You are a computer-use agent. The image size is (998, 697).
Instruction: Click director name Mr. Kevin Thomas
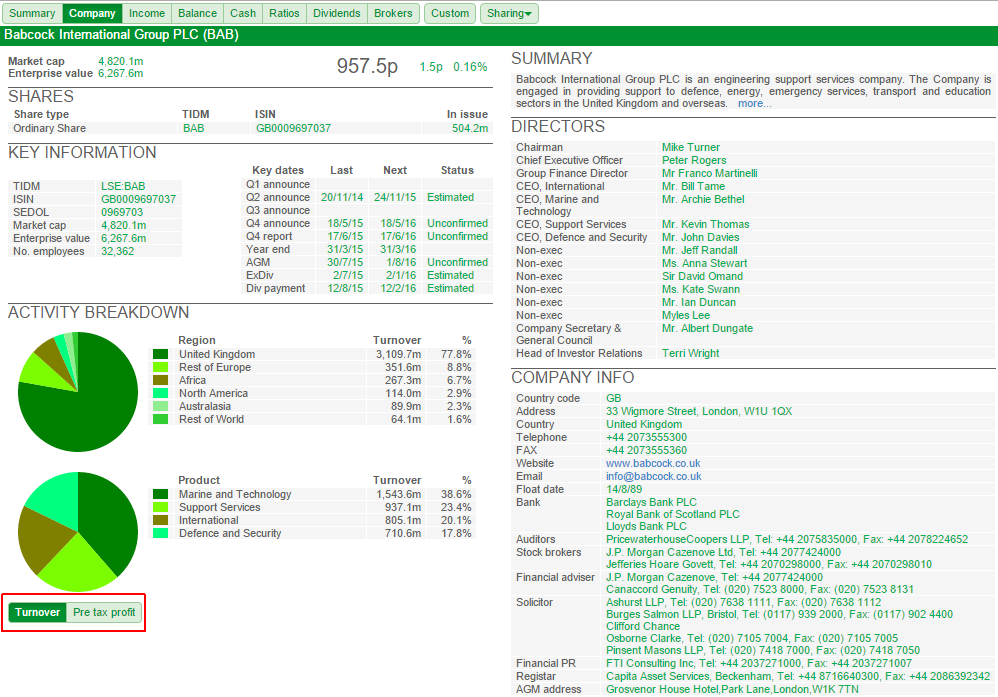705,225
